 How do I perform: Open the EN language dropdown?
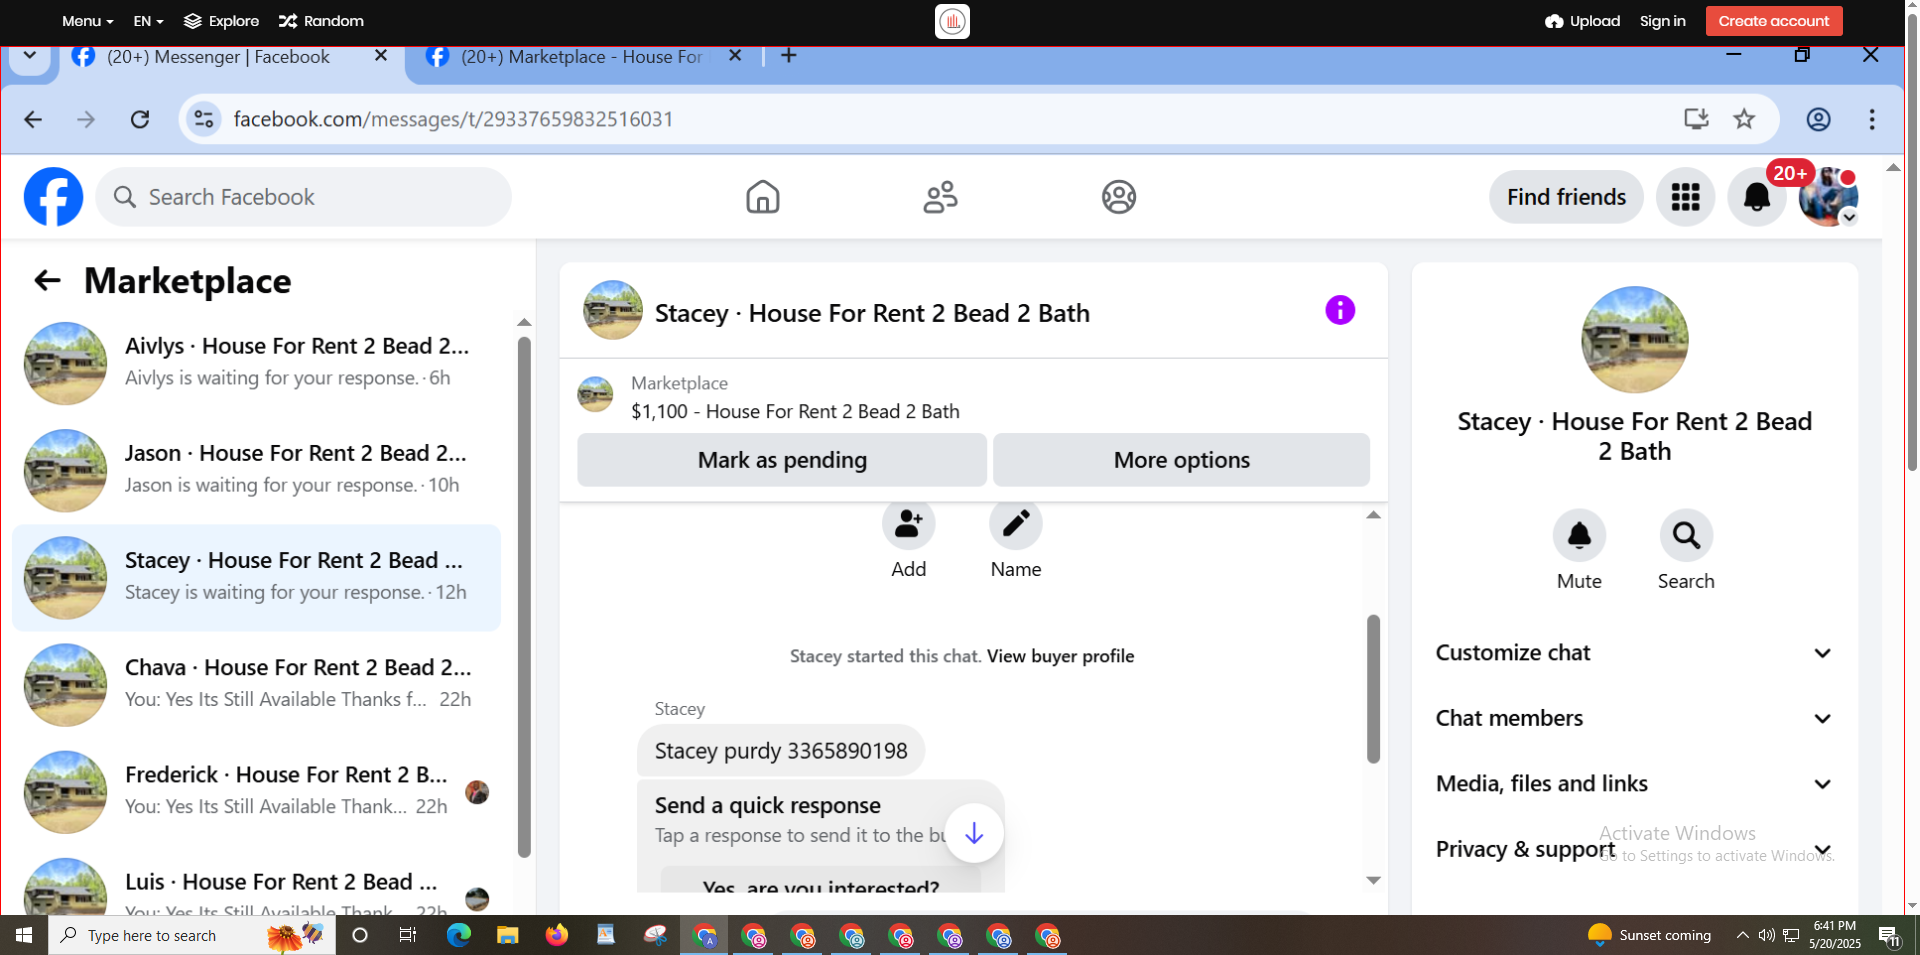(148, 21)
